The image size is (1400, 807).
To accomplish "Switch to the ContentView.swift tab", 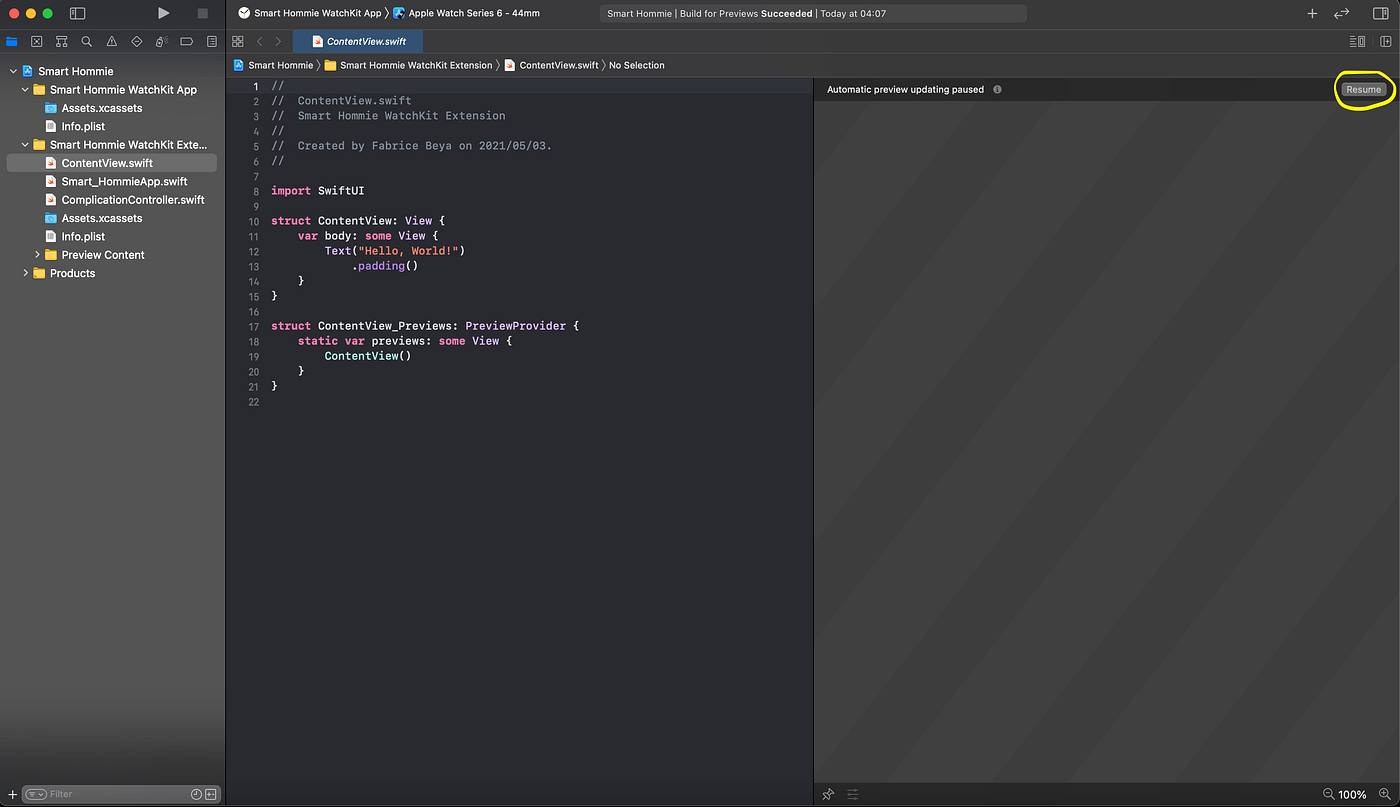I will point(358,42).
